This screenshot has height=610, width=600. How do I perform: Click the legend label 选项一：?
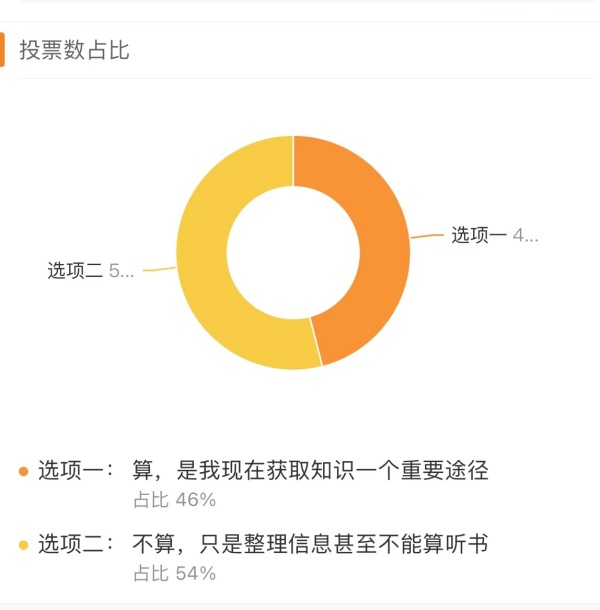coord(76,471)
